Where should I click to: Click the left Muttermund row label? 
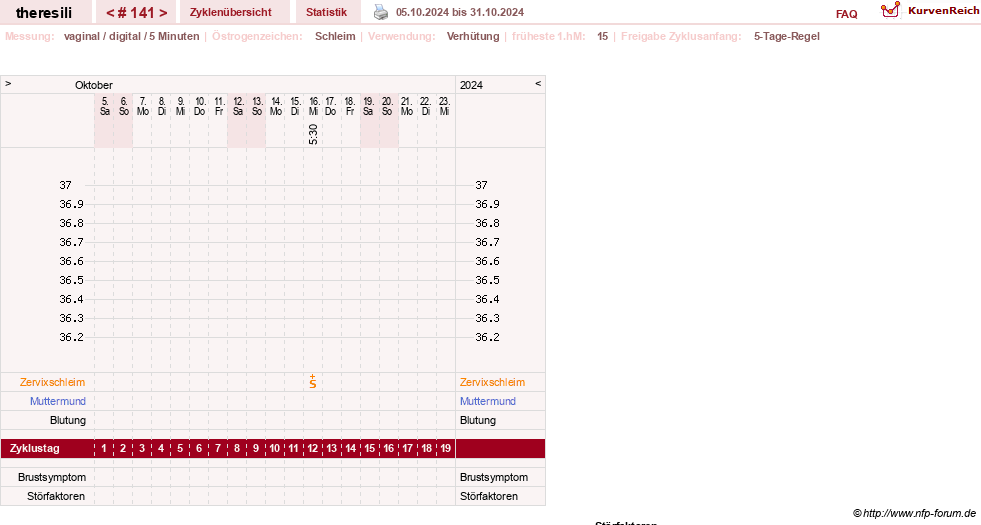coord(58,401)
